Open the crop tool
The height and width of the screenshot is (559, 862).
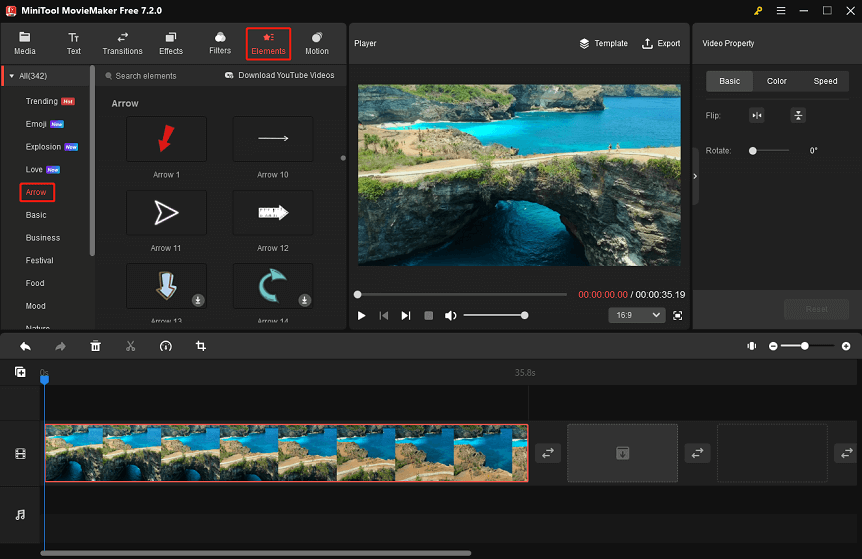tap(201, 346)
